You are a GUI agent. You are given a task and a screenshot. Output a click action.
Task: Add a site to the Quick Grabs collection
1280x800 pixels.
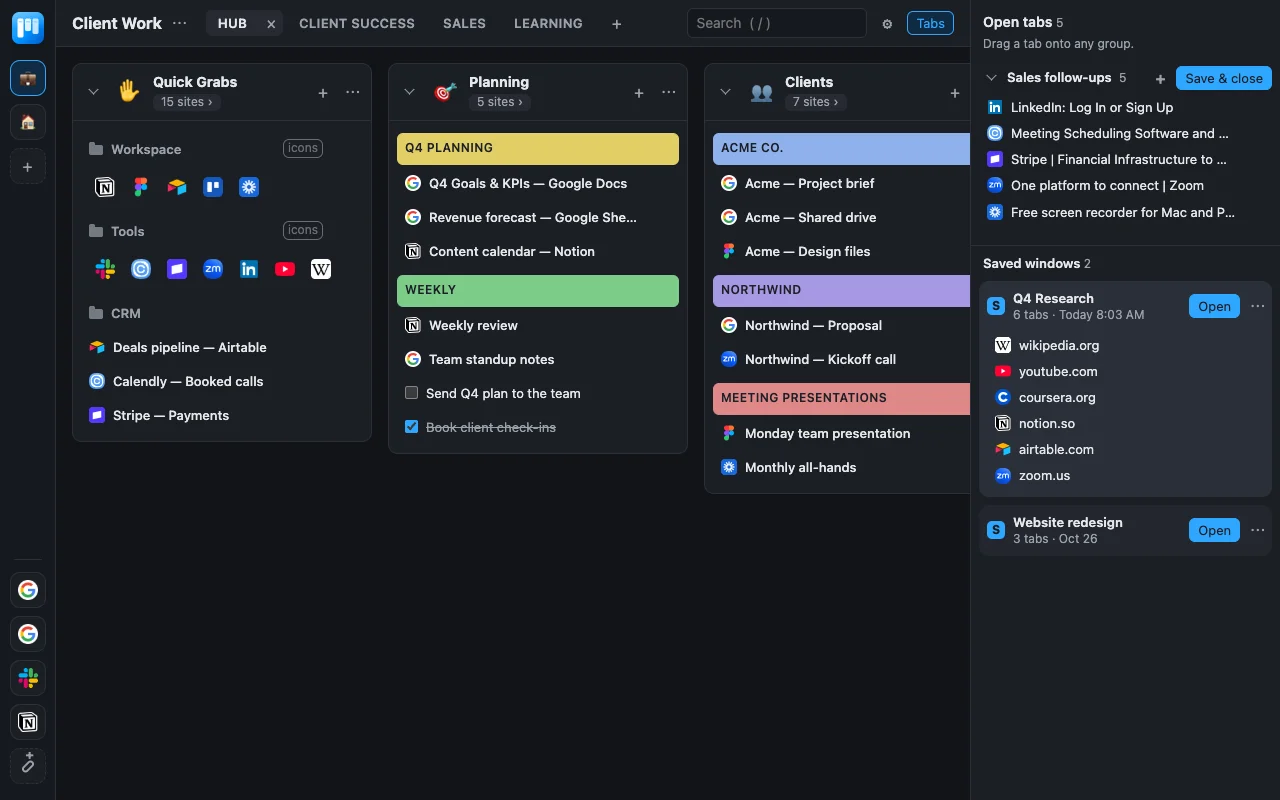tap(323, 93)
